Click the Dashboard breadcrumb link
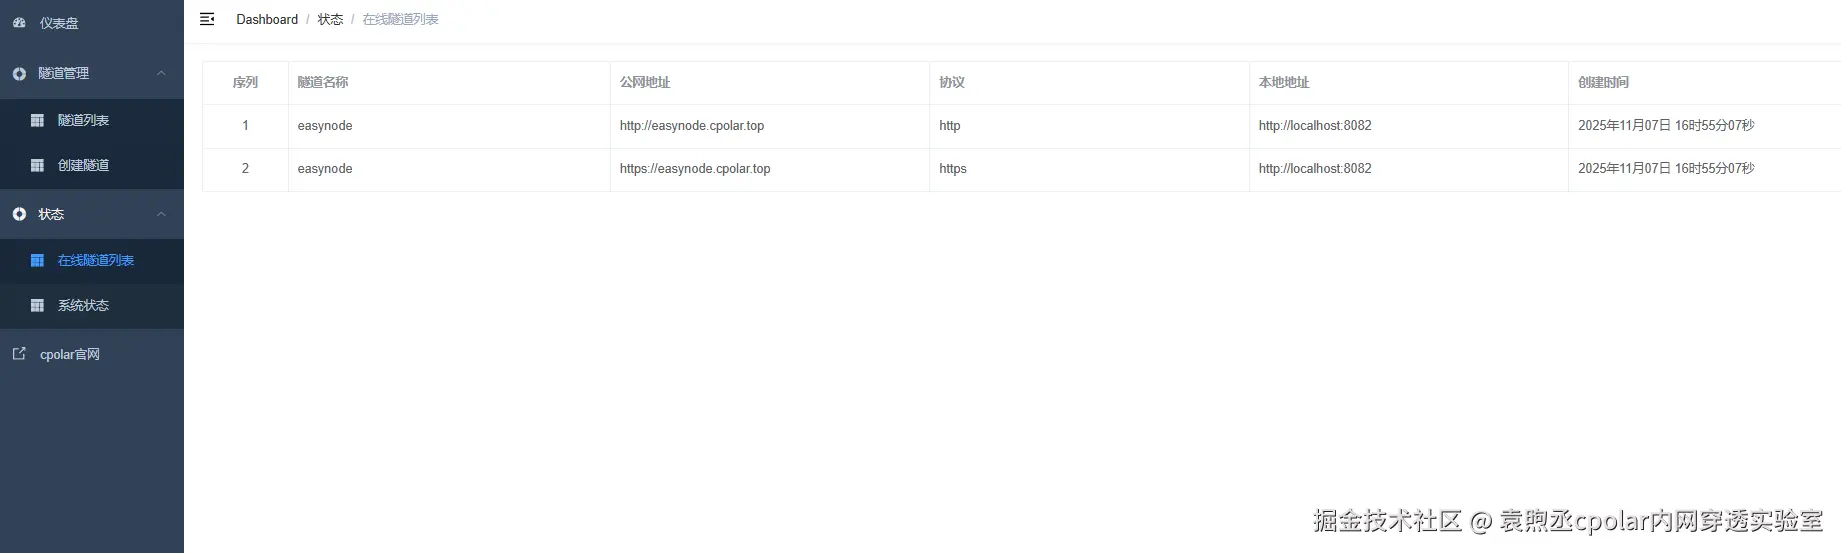This screenshot has height=553, width=1841. [x=267, y=19]
